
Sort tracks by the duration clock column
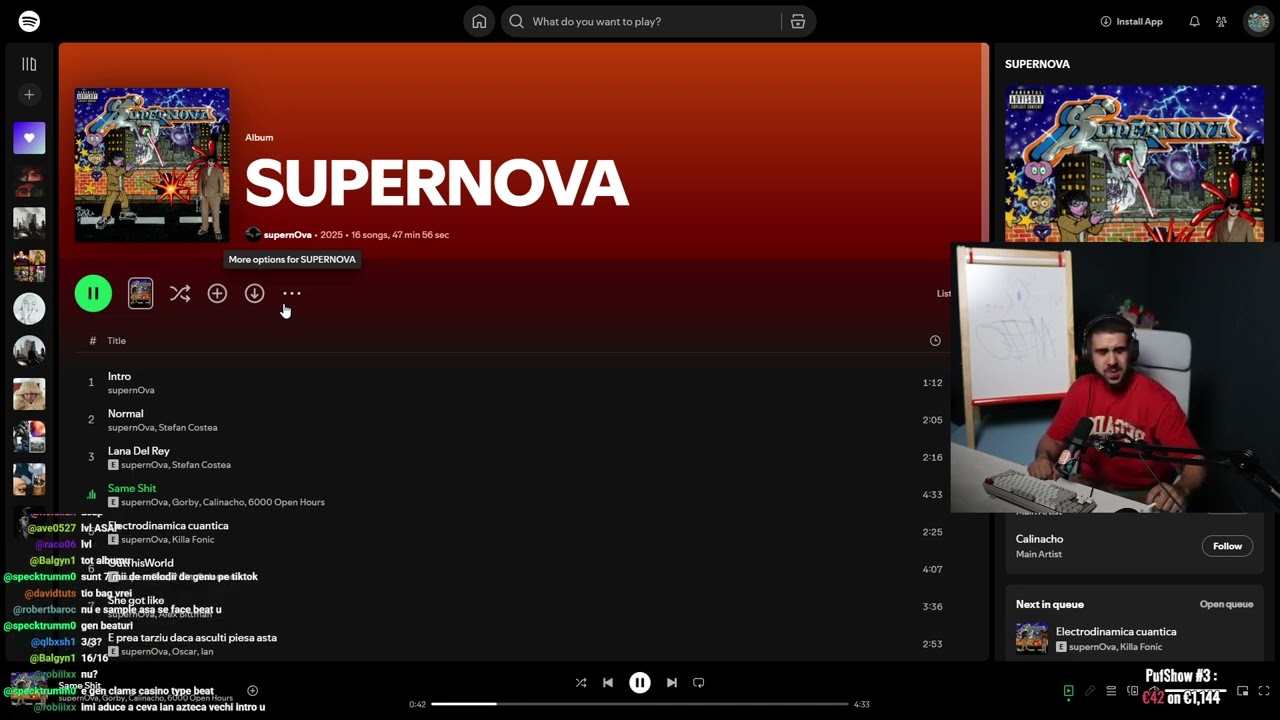(x=935, y=341)
